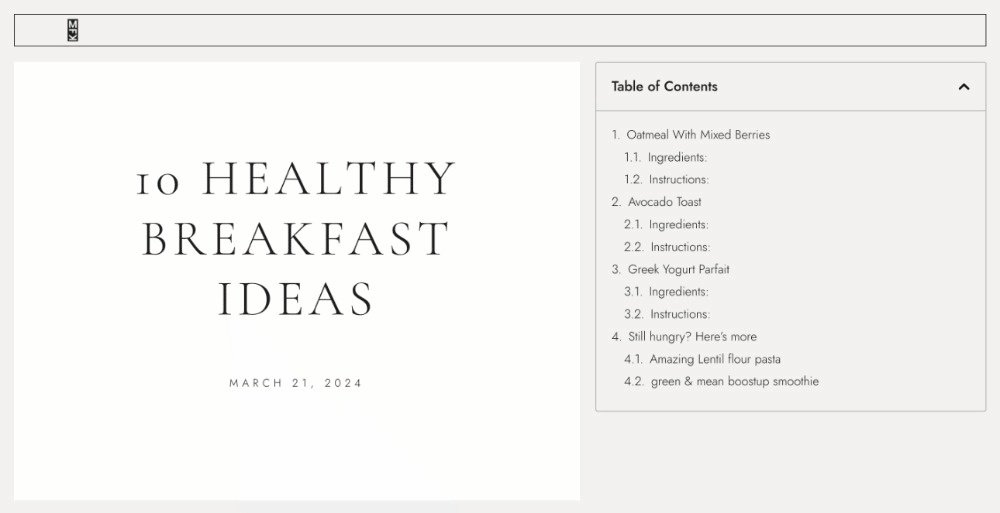
Task: Click 3.2 Instructions item
Action: tap(680, 314)
